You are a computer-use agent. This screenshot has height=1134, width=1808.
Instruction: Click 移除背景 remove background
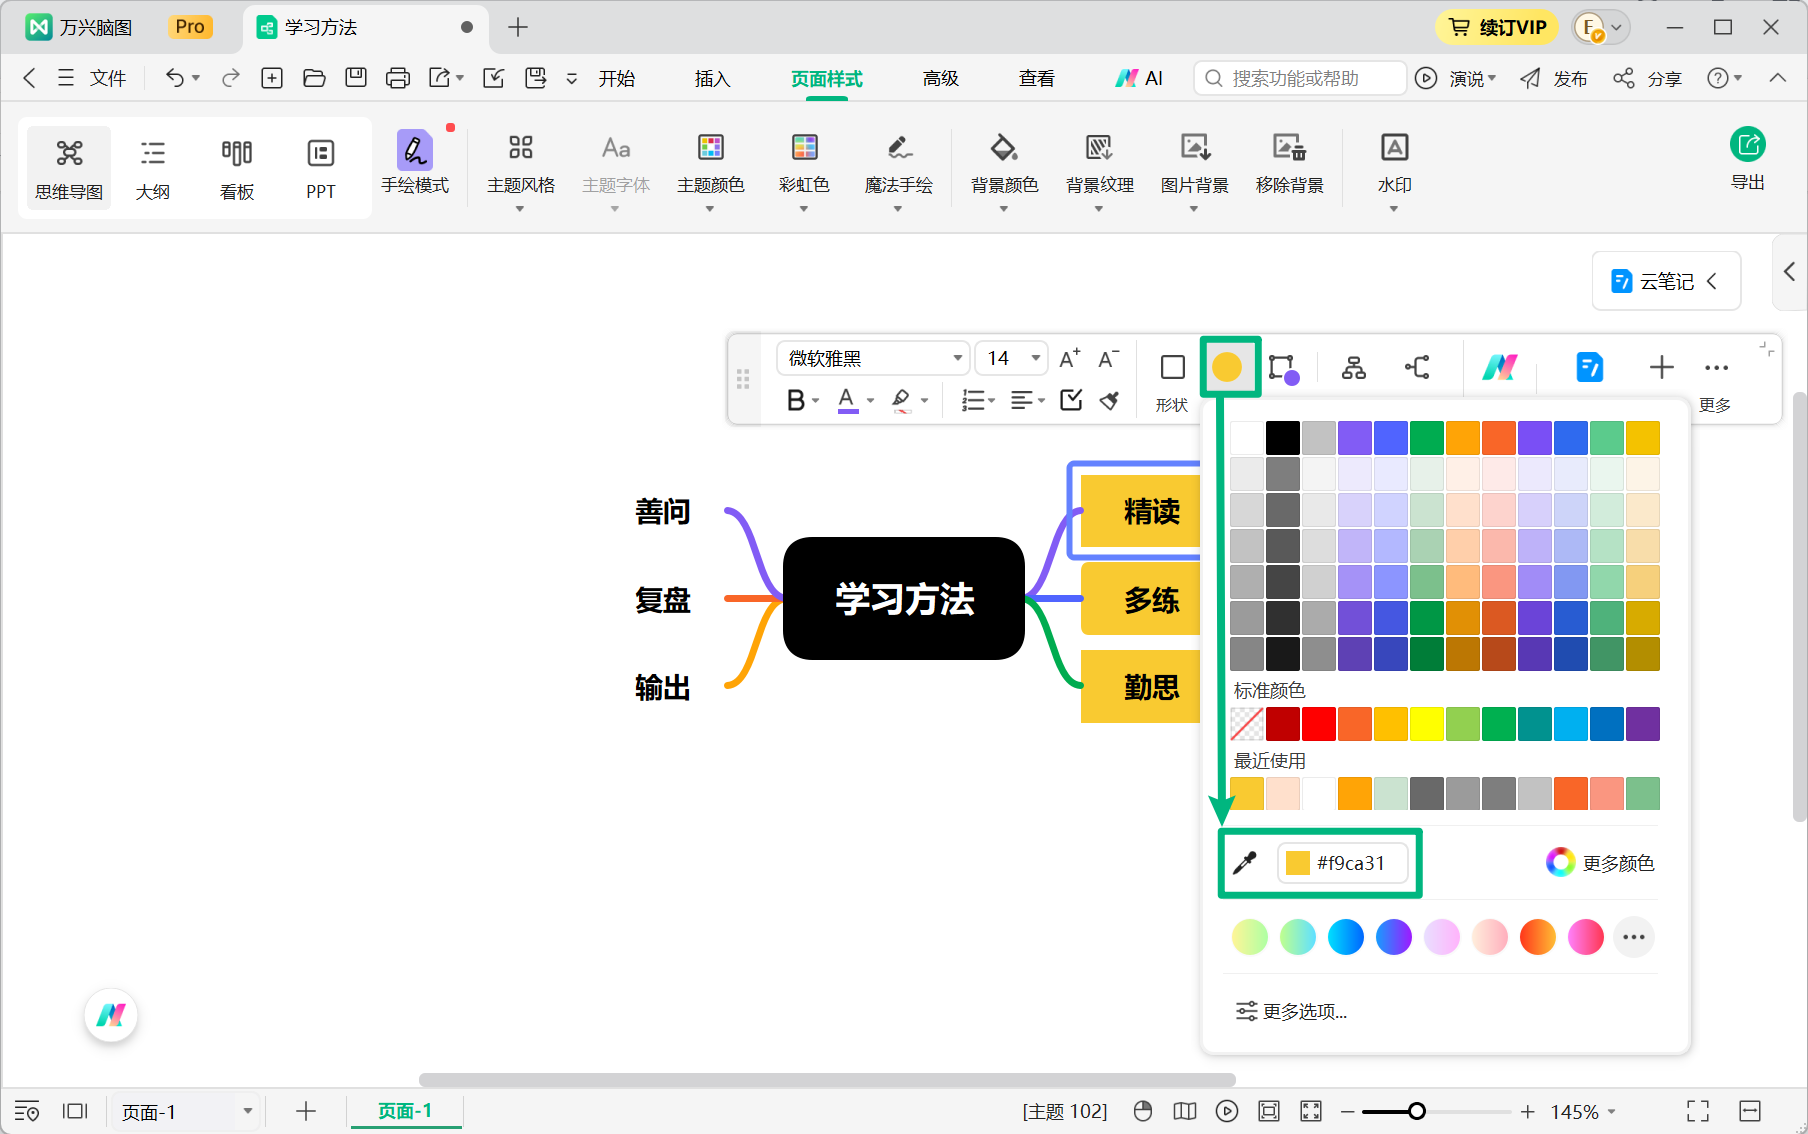tap(1289, 163)
